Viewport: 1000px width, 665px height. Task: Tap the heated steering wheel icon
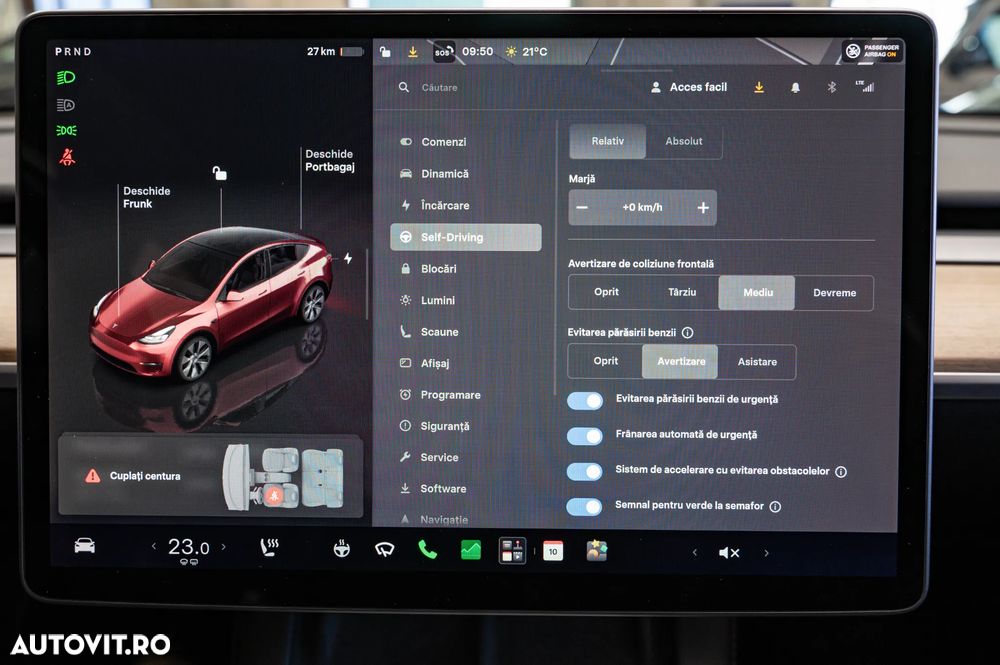click(x=342, y=548)
